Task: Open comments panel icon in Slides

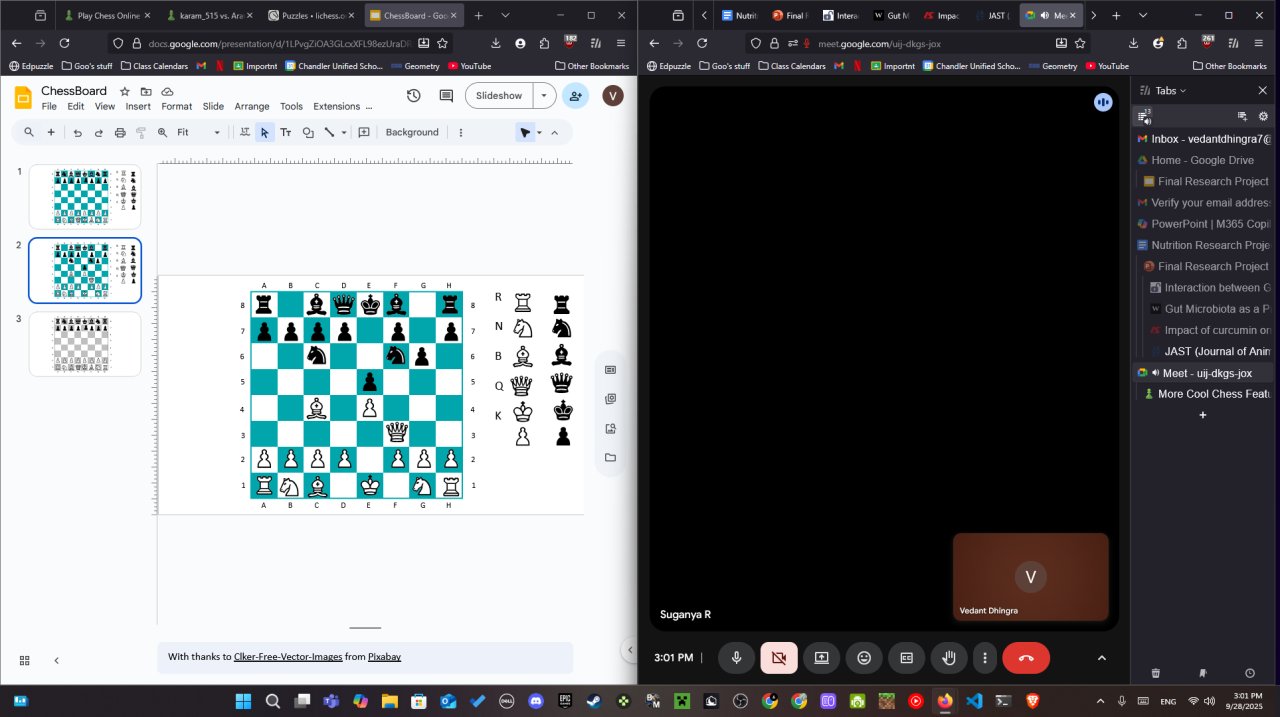Action: tap(446, 96)
